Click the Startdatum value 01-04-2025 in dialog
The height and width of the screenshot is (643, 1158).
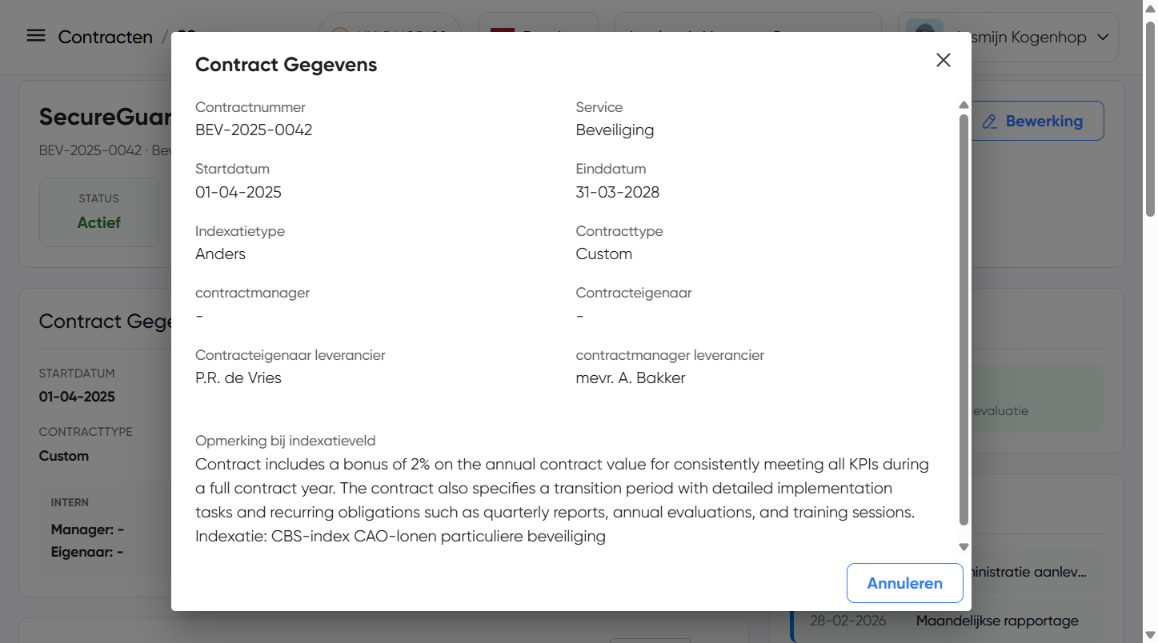pyautogui.click(x=238, y=192)
